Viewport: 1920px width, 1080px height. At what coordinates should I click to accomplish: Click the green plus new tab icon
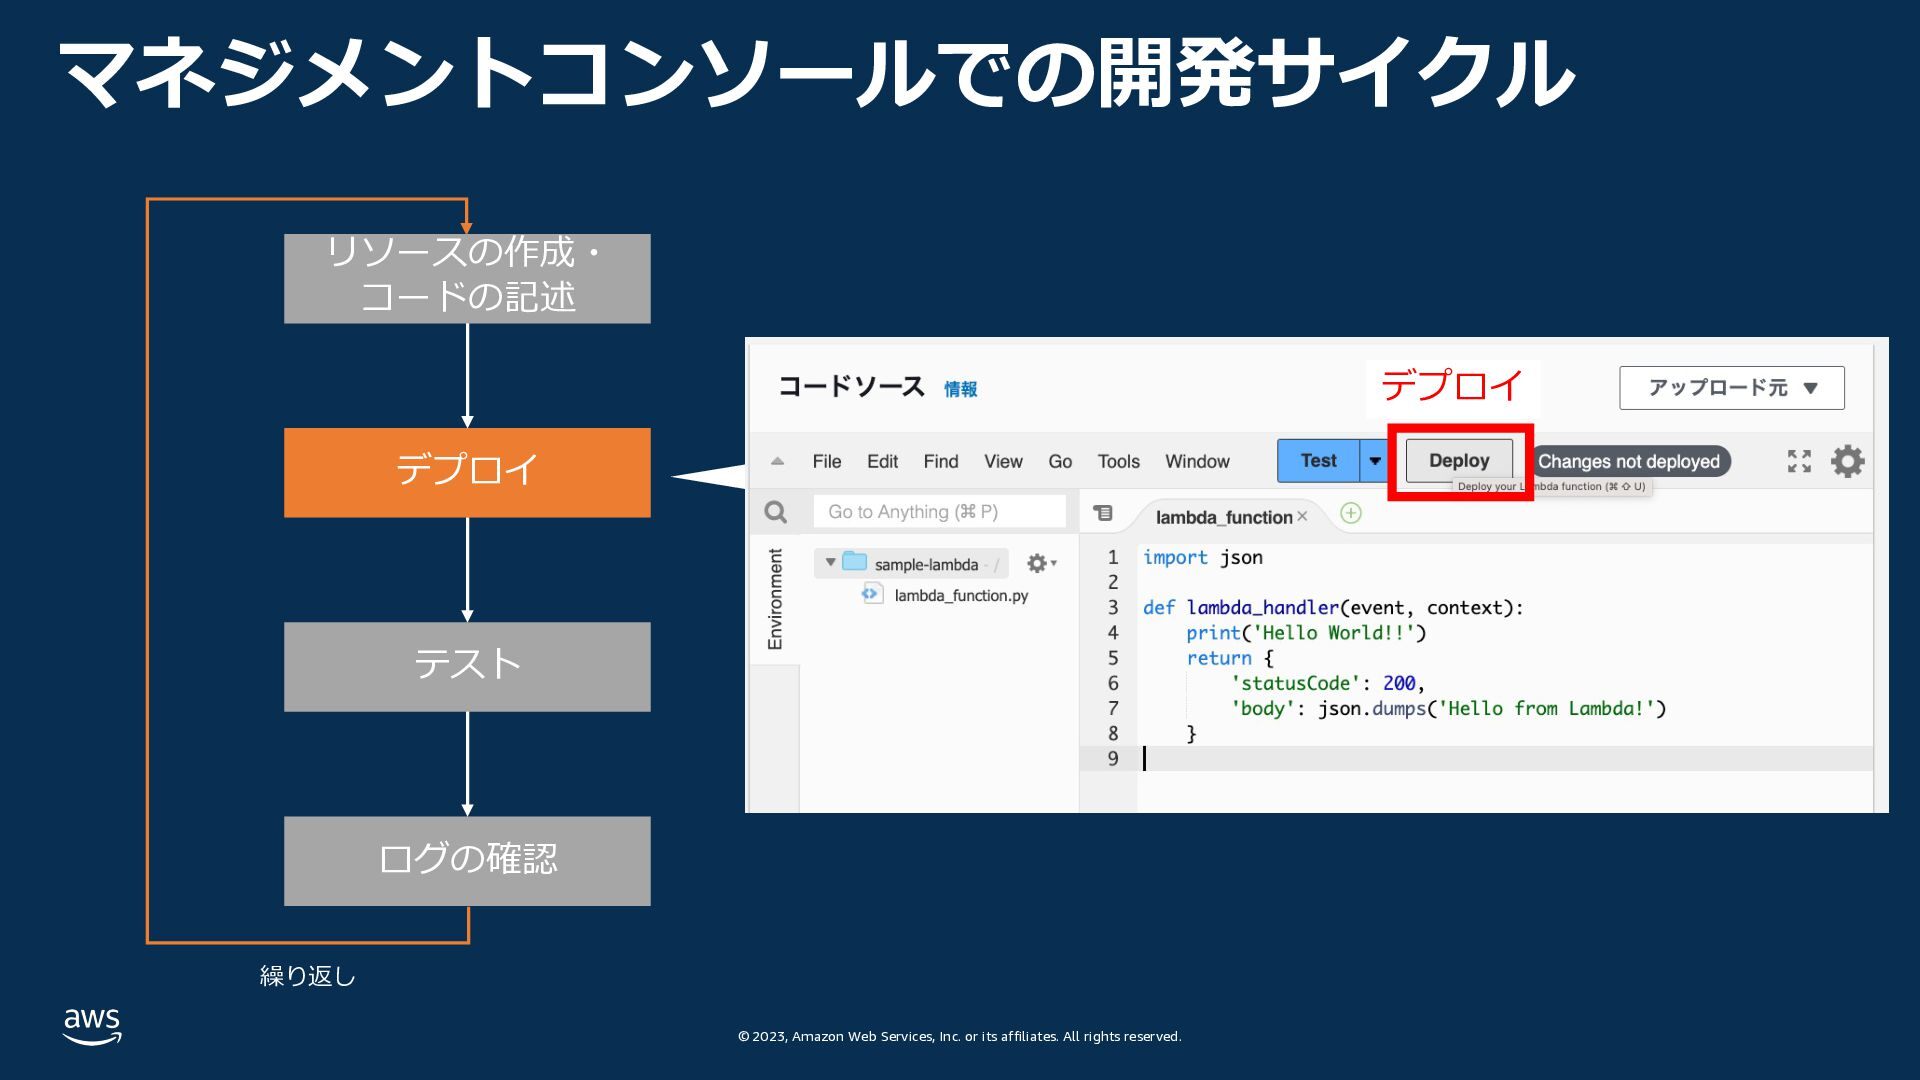tap(1350, 513)
